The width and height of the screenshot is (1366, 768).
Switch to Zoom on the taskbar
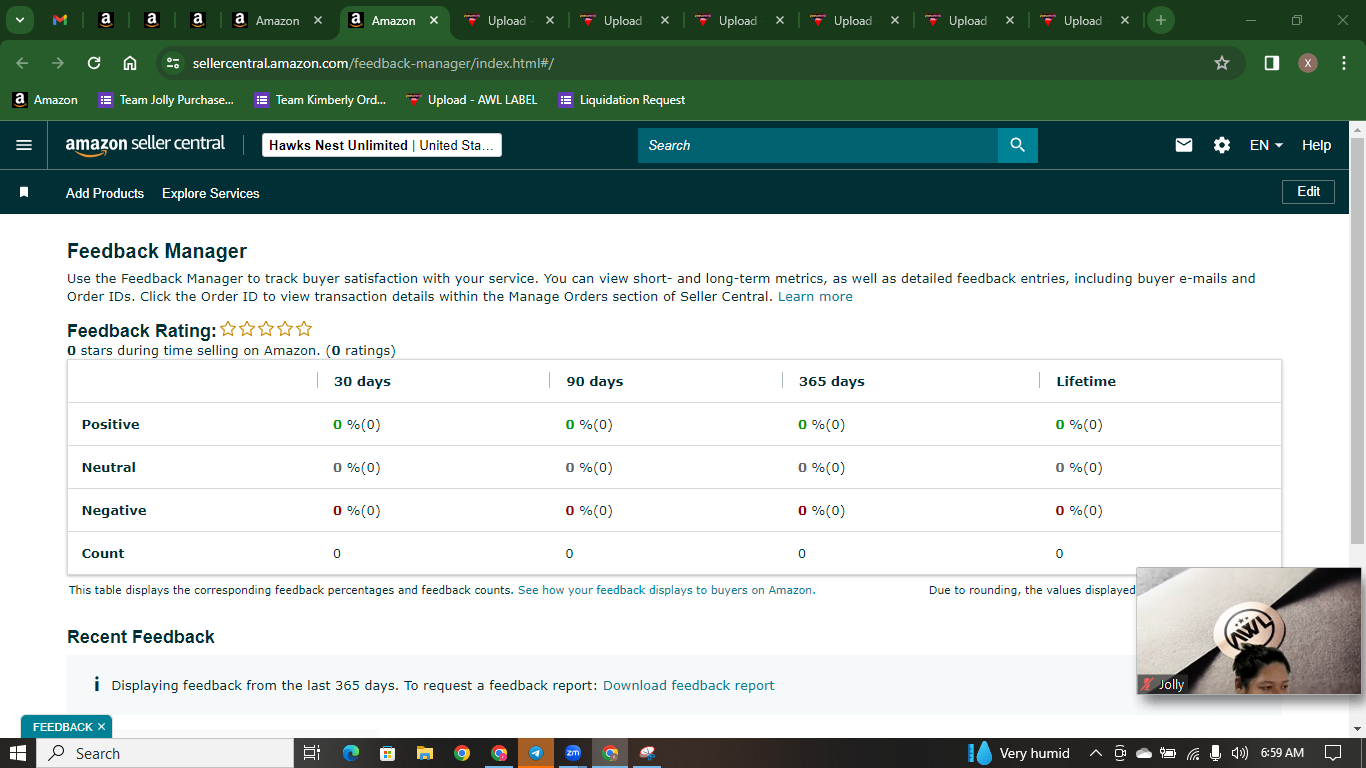[573, 753]
